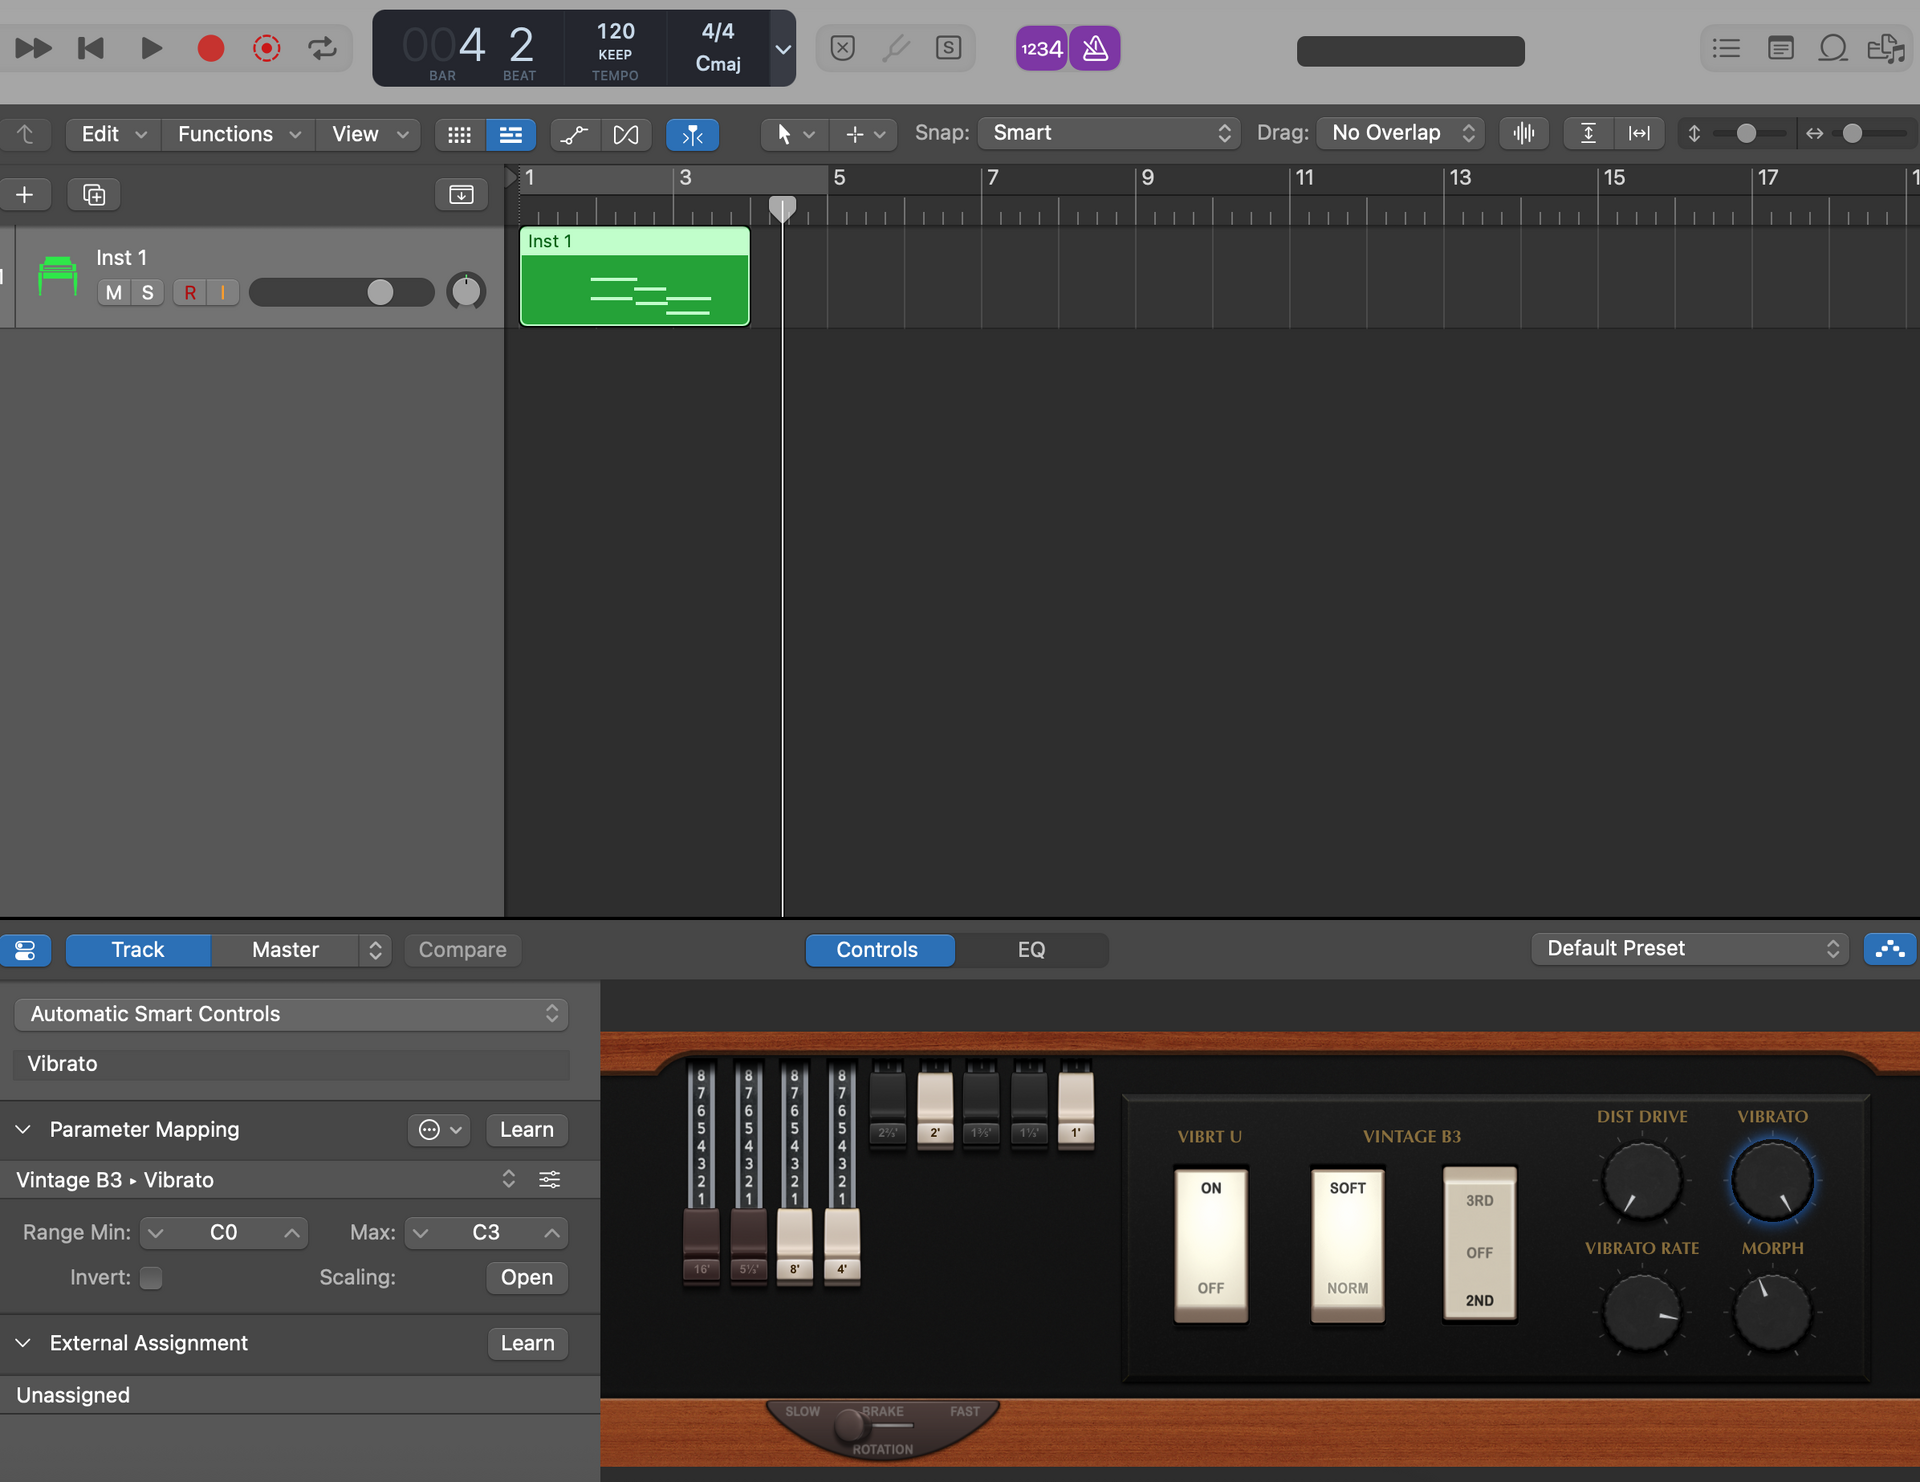The height and width of the screenshot is (1482, 1920).
Task: Toggle the count-in 1234 button
Action: pos(1041,48)
